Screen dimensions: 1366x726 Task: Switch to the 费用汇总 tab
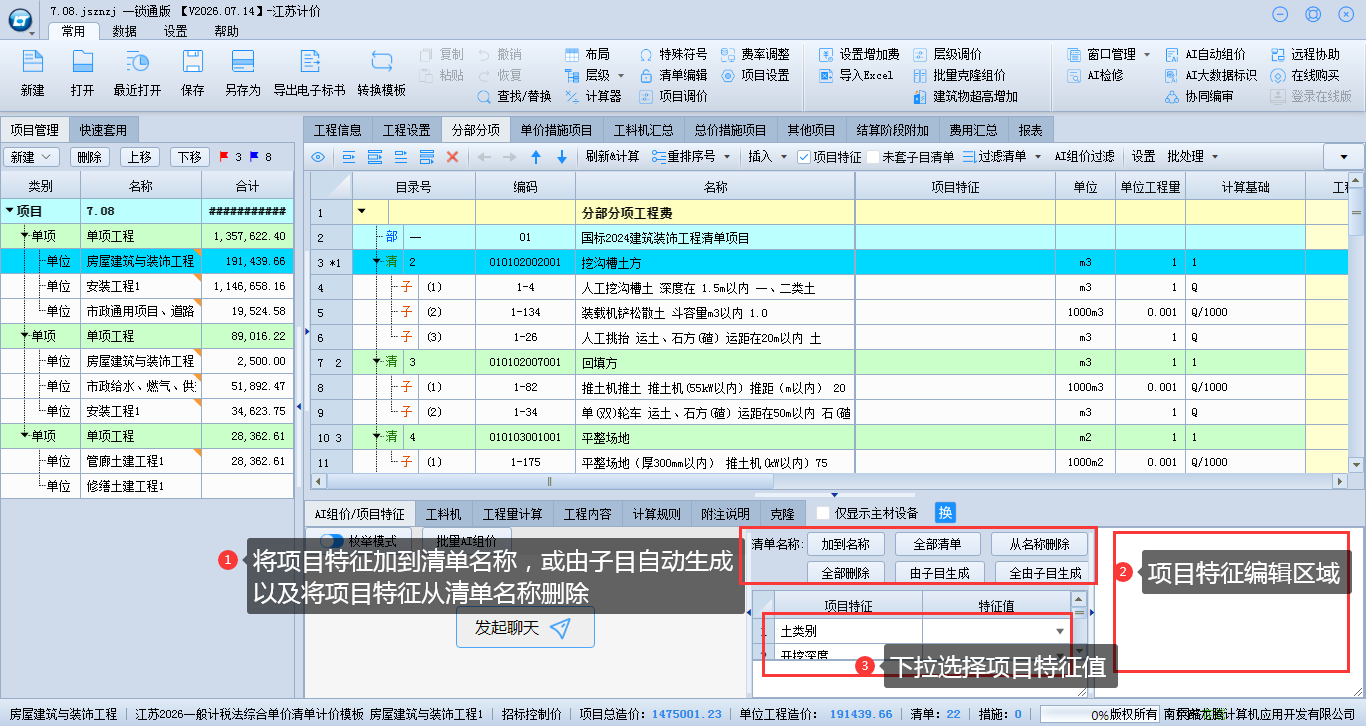(x=974, y=130)
